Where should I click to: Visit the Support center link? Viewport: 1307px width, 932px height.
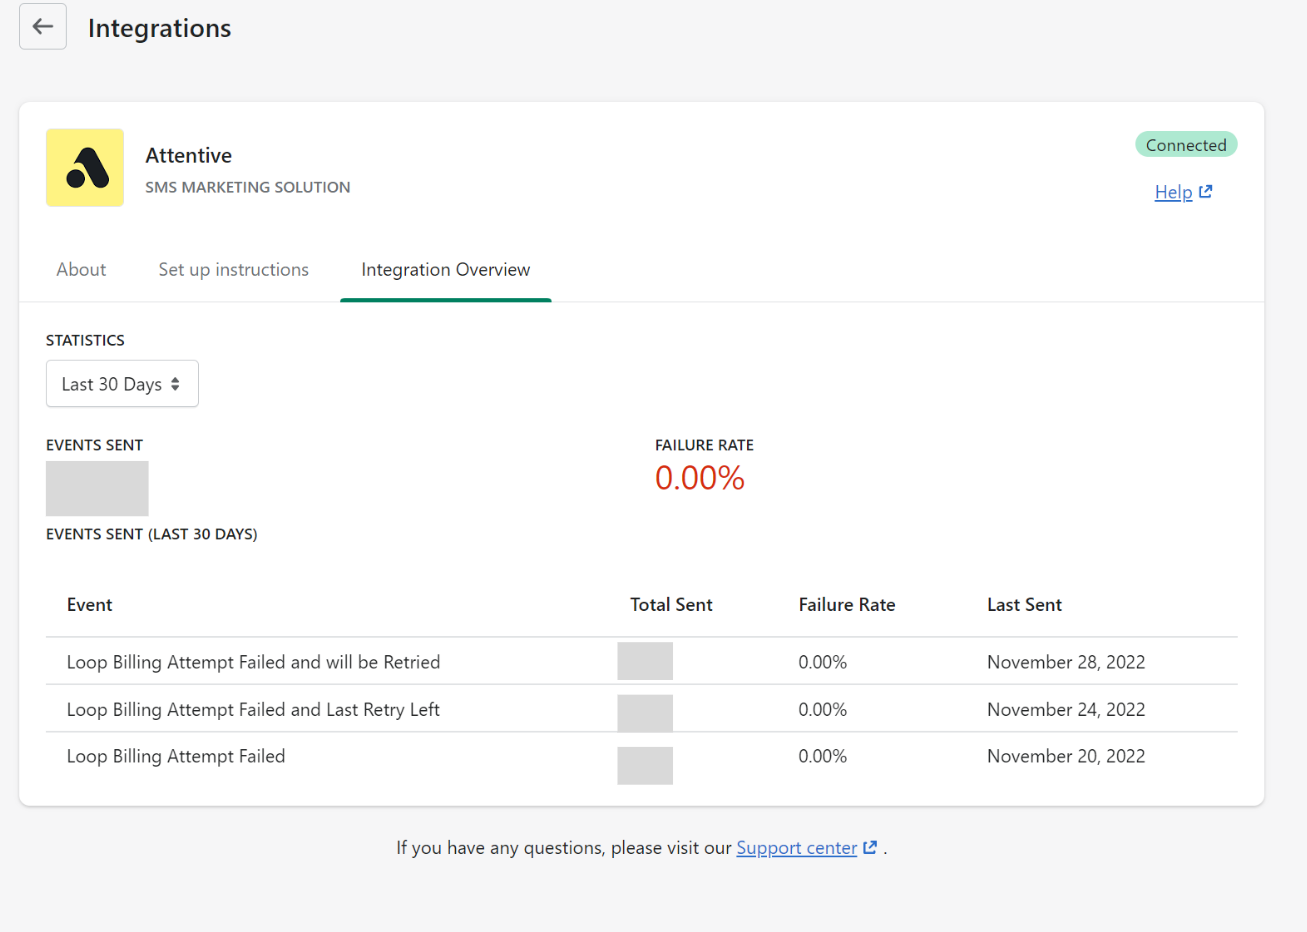(x=796, y=848)
